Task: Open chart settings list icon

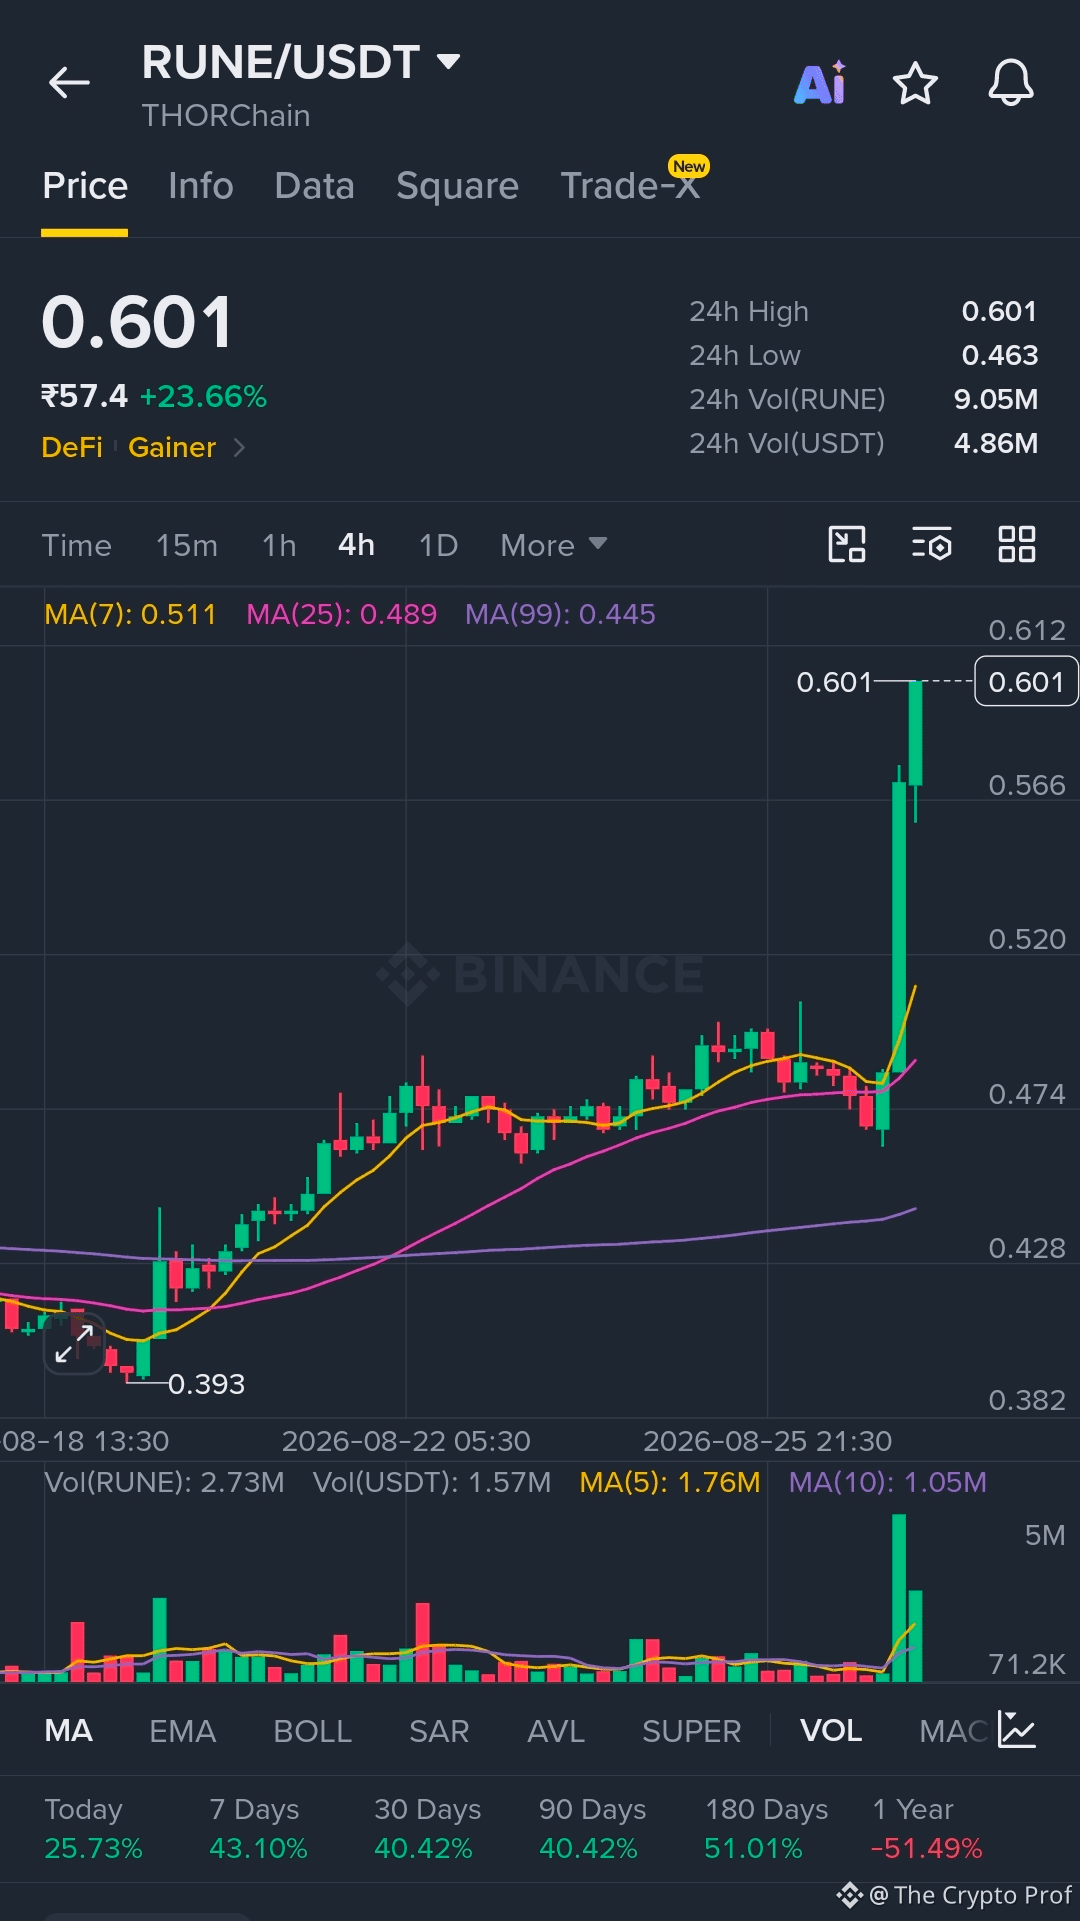Action: point(932,545)
